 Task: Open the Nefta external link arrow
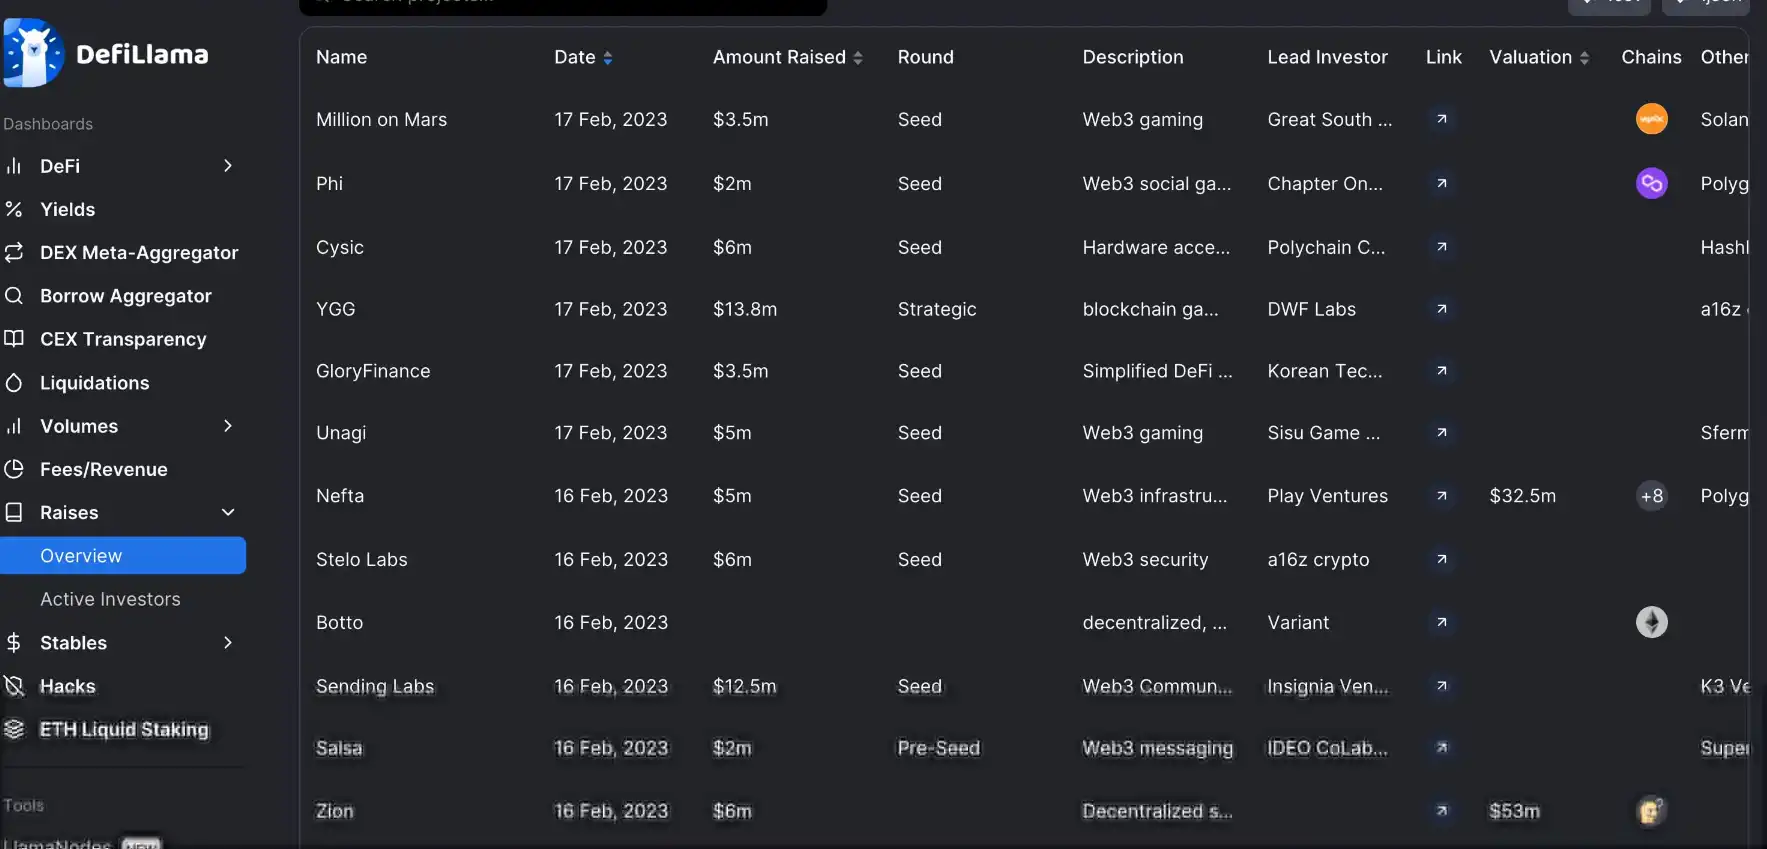click(x=1442, y=496)
